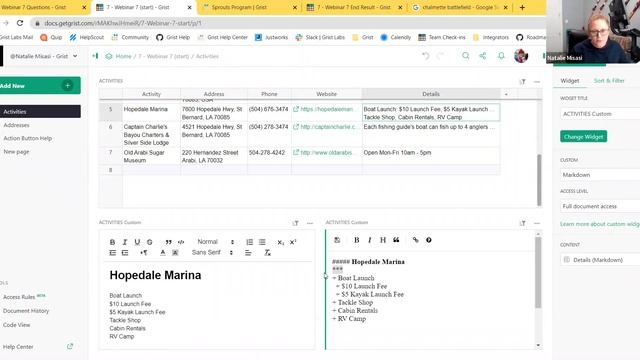Click the Change Widget button
The width and height of the screenshot is (640, 360).
point(583,137)
